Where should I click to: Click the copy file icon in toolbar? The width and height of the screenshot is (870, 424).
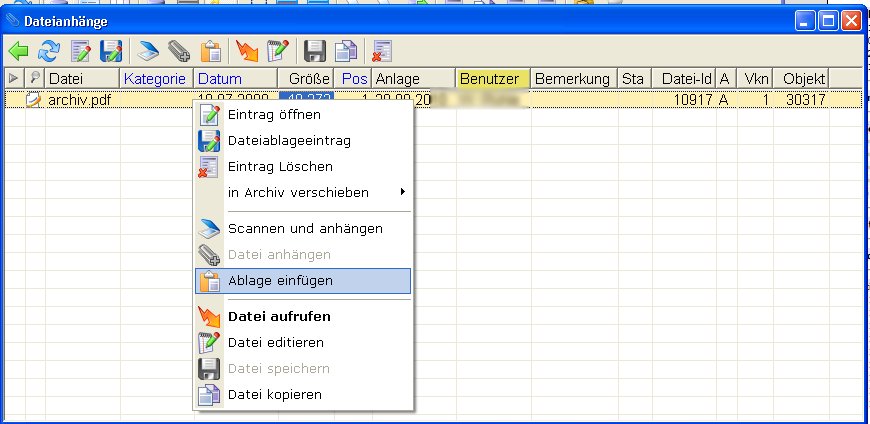point(346,51)
